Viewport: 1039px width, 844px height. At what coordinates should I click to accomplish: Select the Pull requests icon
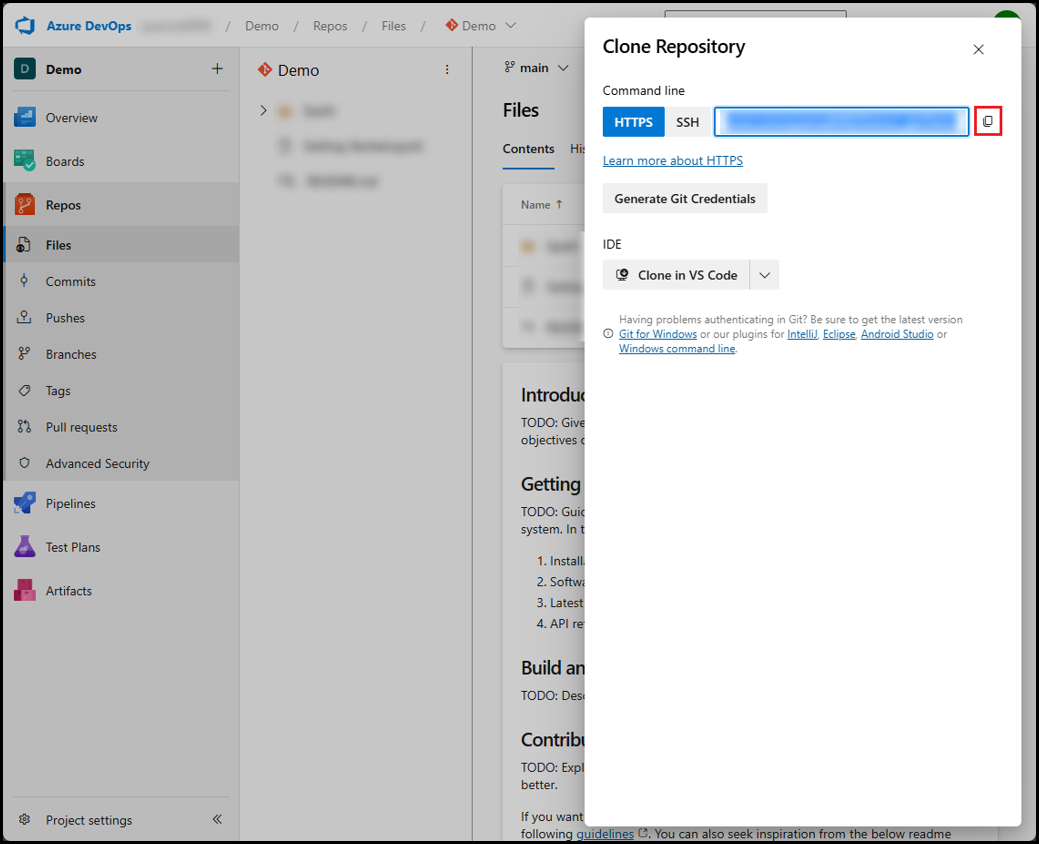(24, 427)
